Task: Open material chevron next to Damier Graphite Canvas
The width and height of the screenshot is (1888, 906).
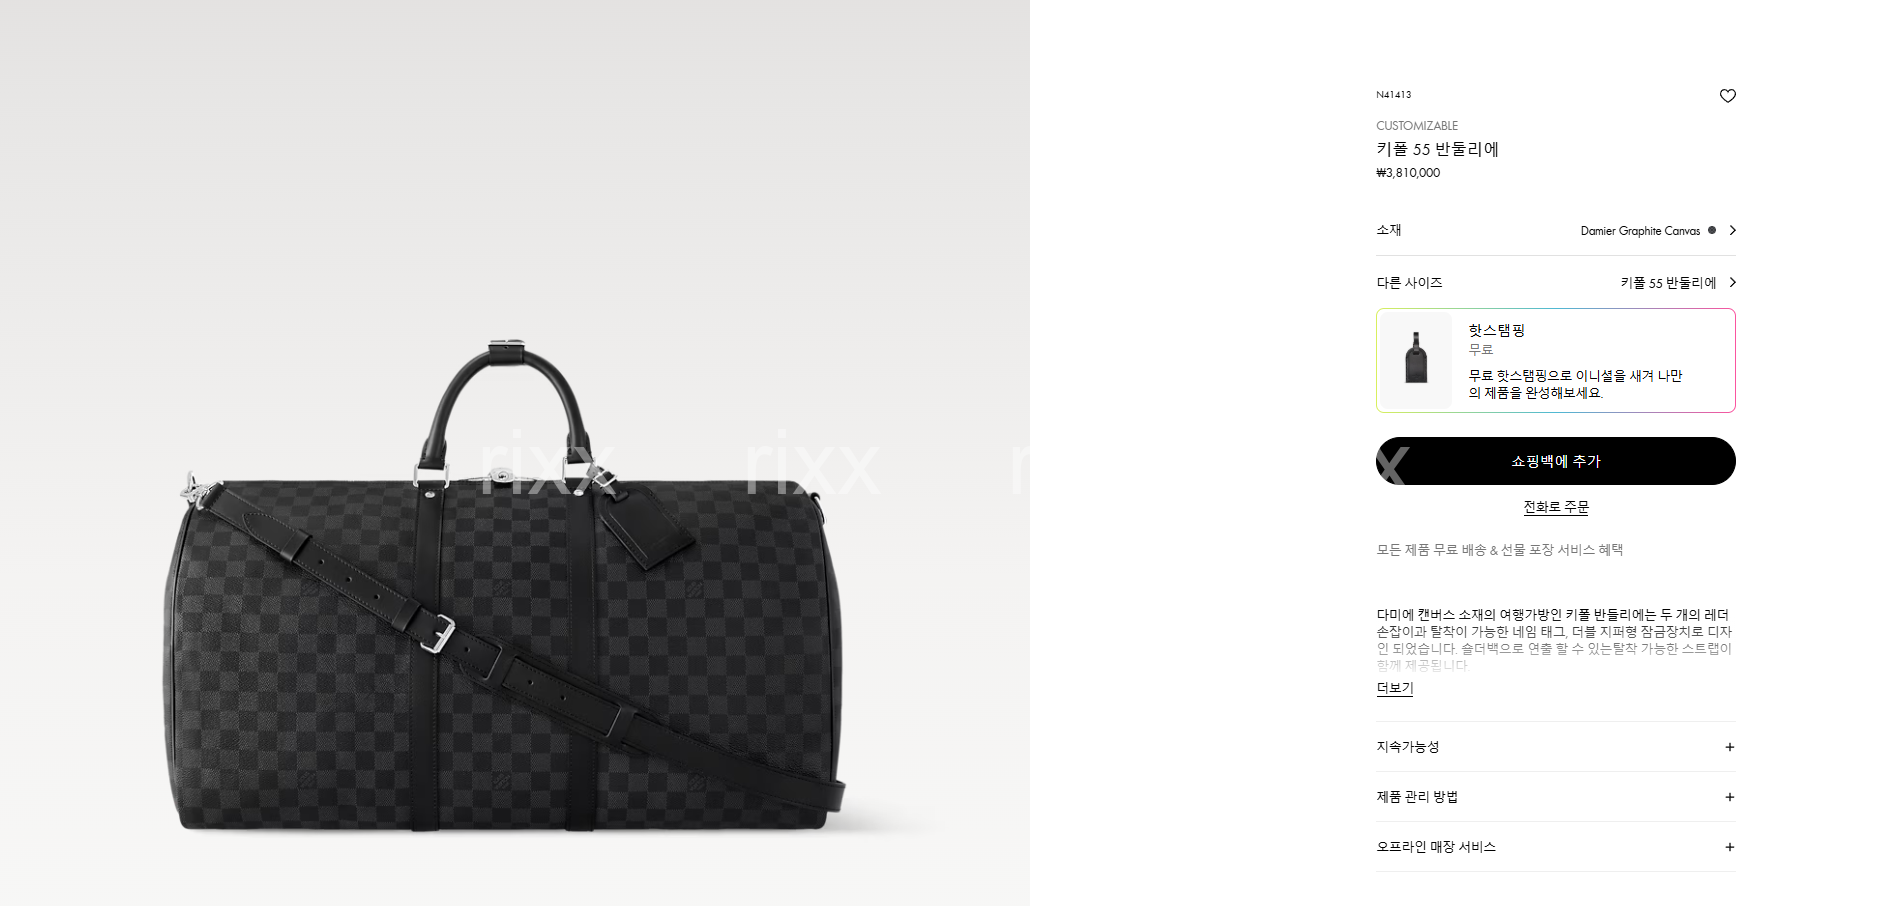Action: pyautogui.click(x=1732, y=230)
